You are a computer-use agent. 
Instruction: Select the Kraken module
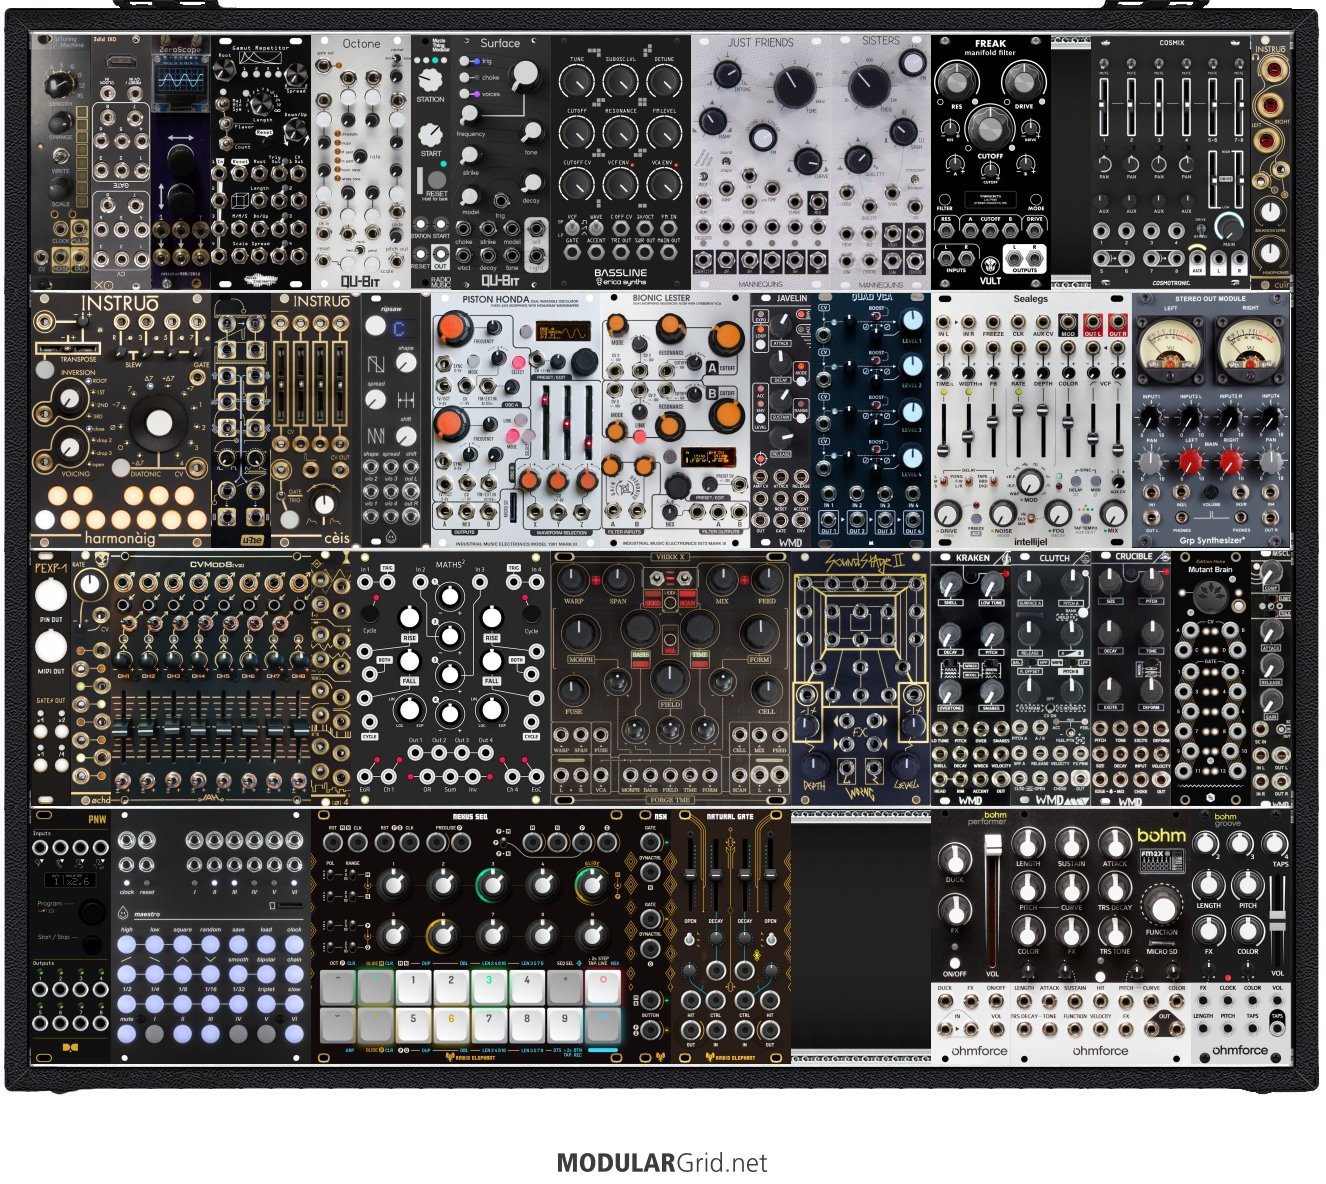click(x=971, y=678)
